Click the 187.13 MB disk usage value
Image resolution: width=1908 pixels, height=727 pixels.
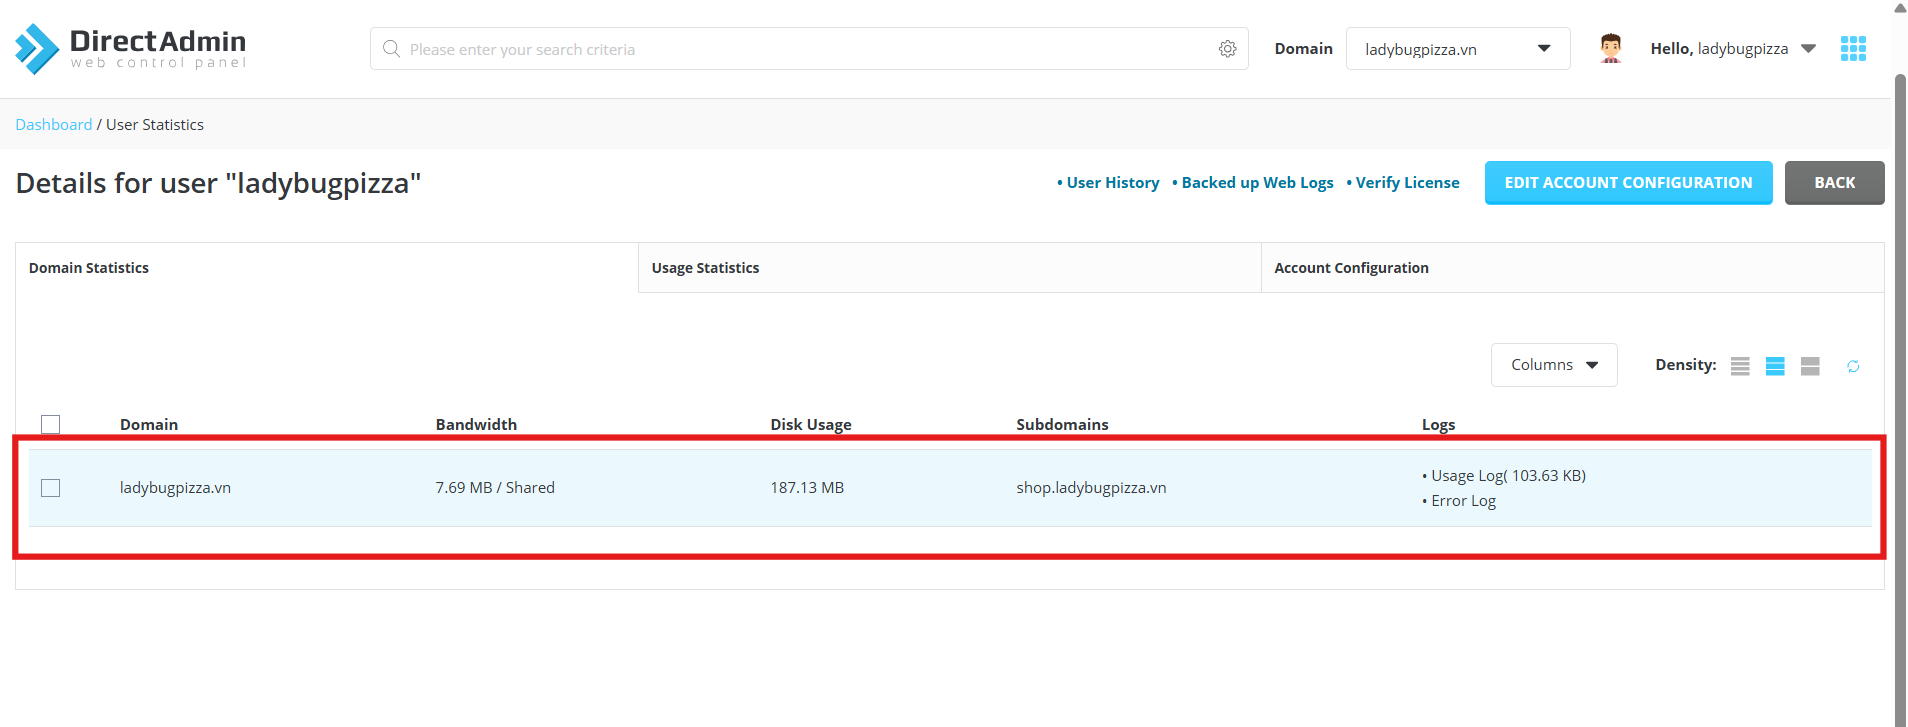tap(807, 488)
